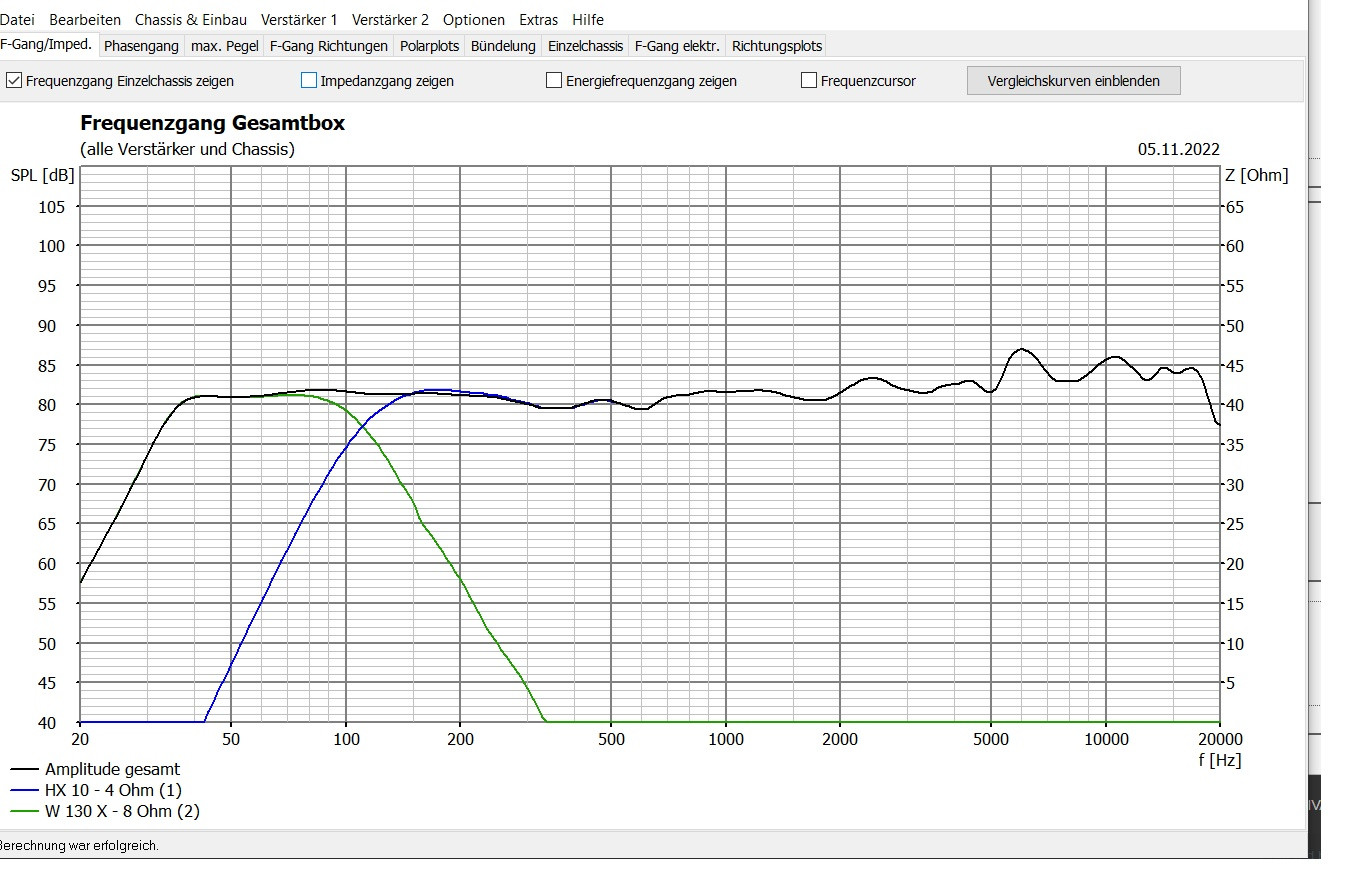1372x882 pixels.
Task: Switch to the F-Gang elektr. tab
Action: [677, 46]
